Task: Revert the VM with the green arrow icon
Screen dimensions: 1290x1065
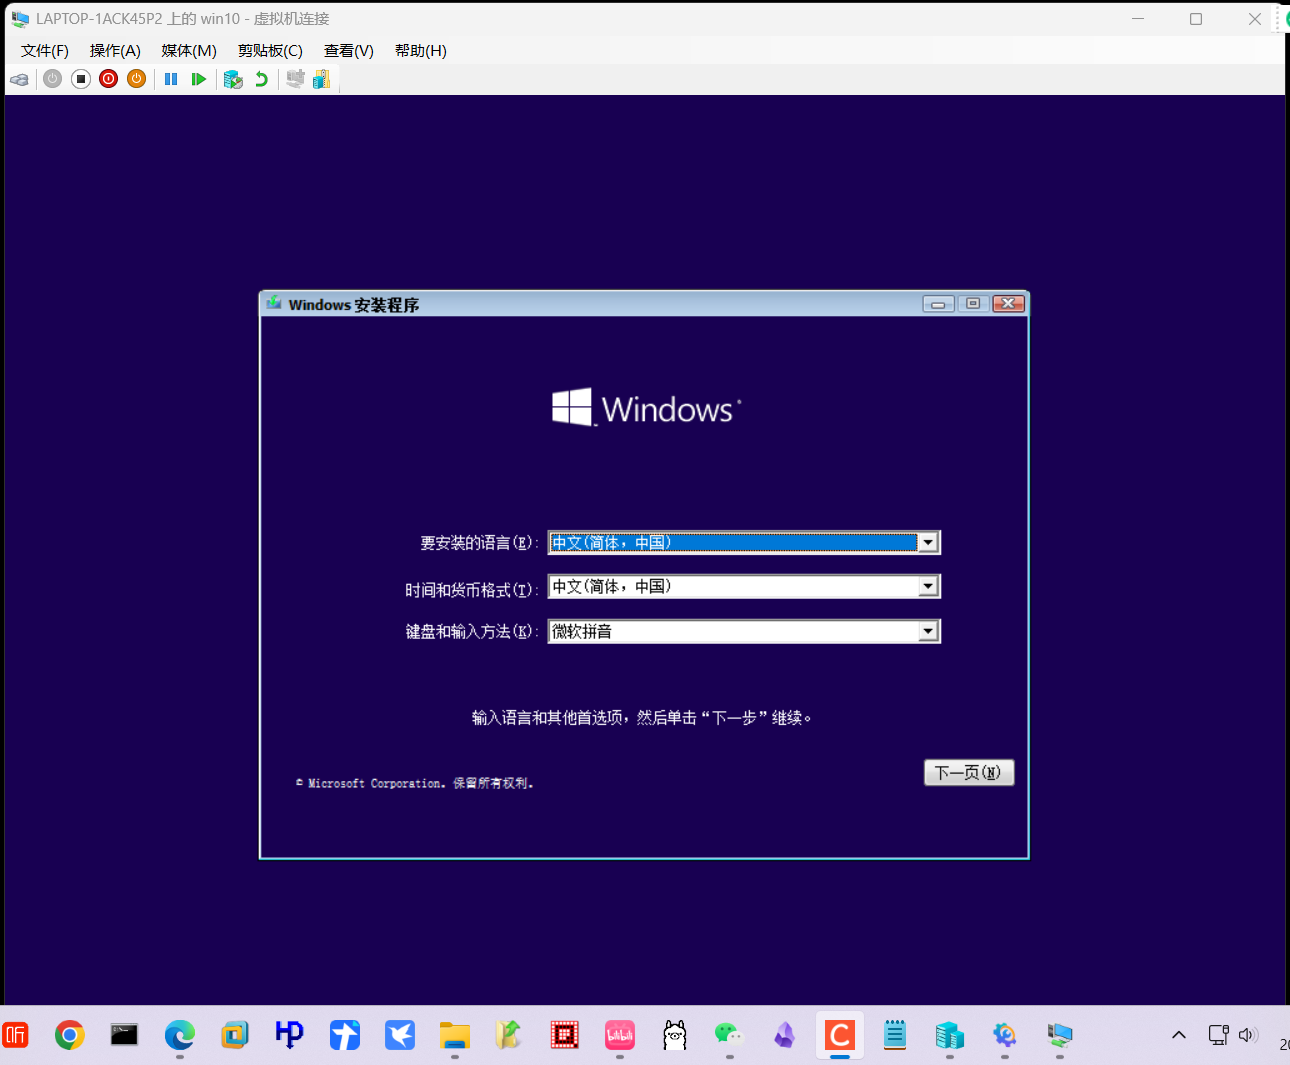Action: click(x=261, y=79)
